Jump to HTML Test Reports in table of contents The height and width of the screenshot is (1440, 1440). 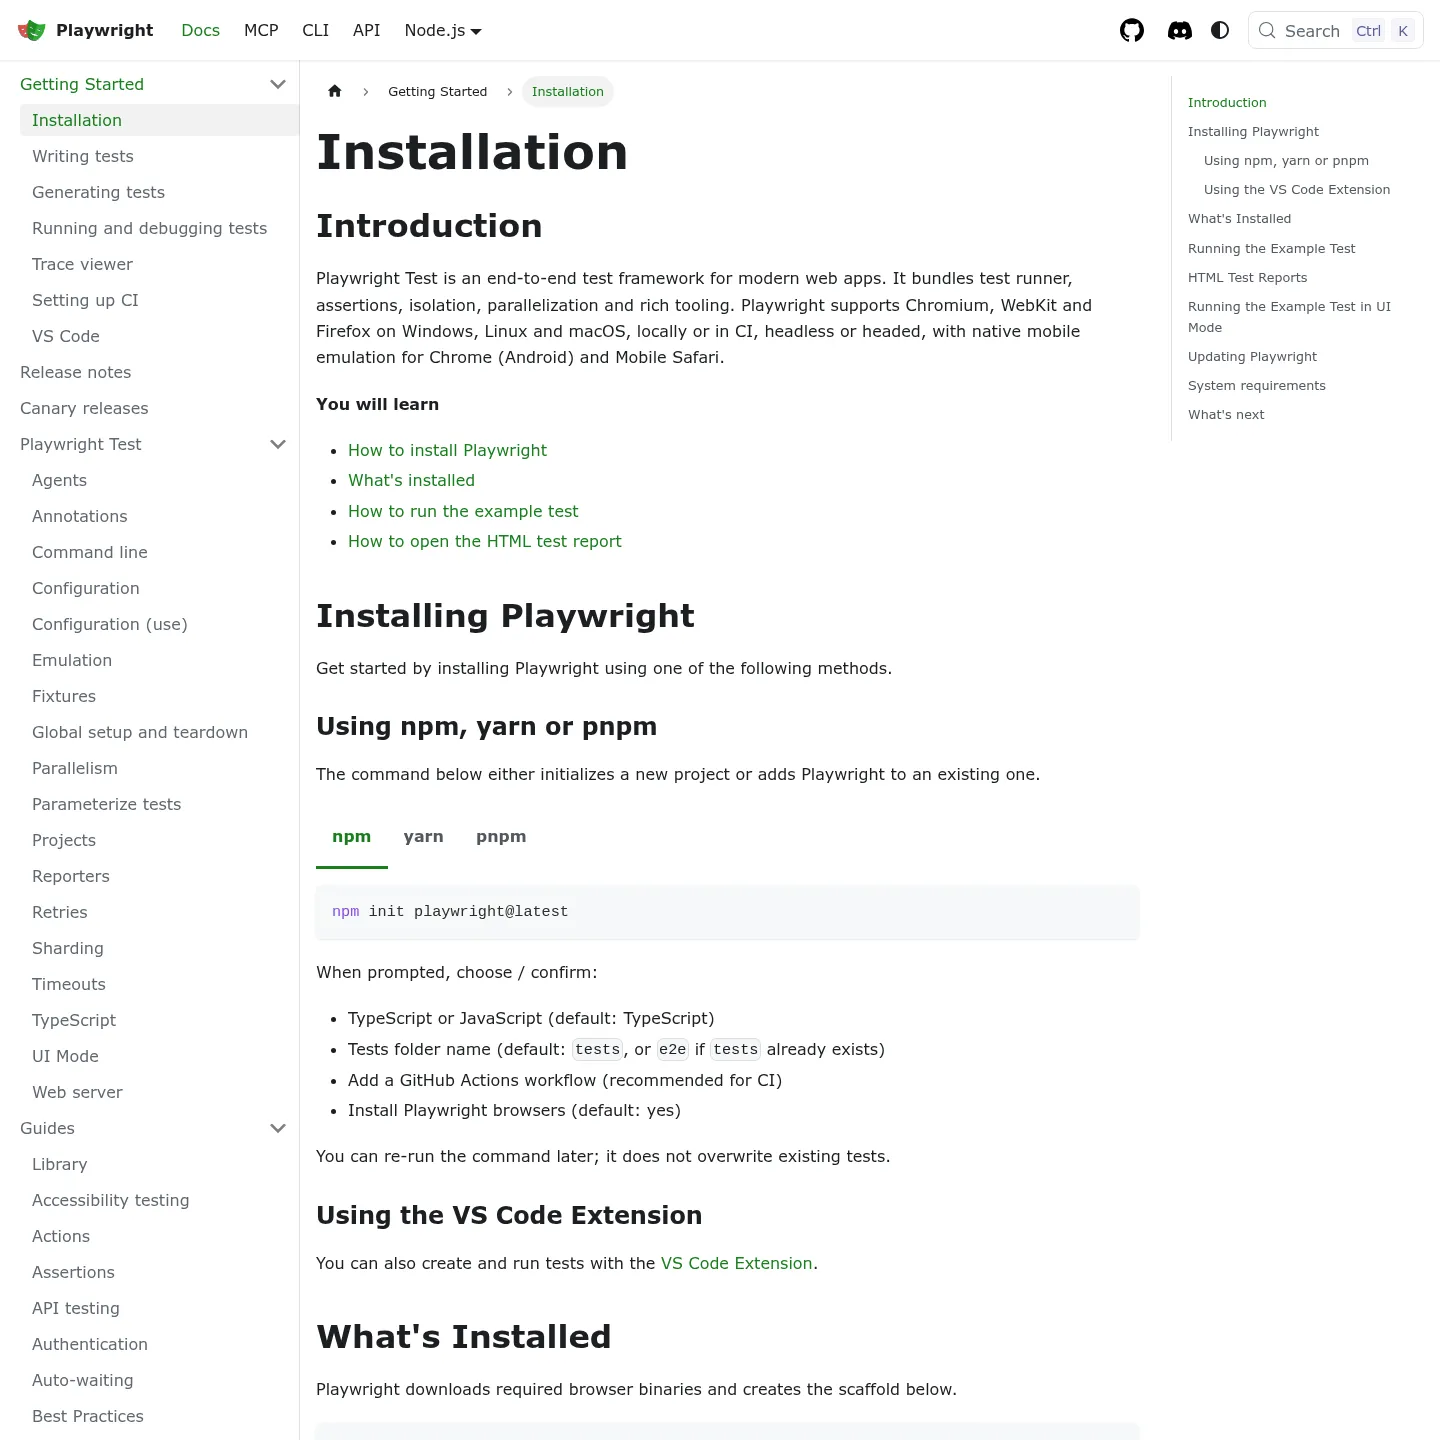coord(1247,277)
